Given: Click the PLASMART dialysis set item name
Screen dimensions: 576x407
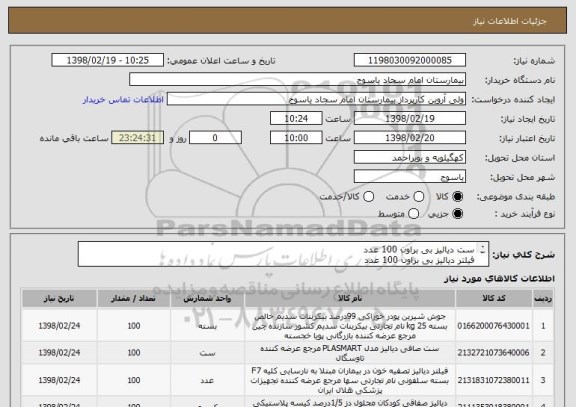Looking at the screenshot, I should (350, 353).
